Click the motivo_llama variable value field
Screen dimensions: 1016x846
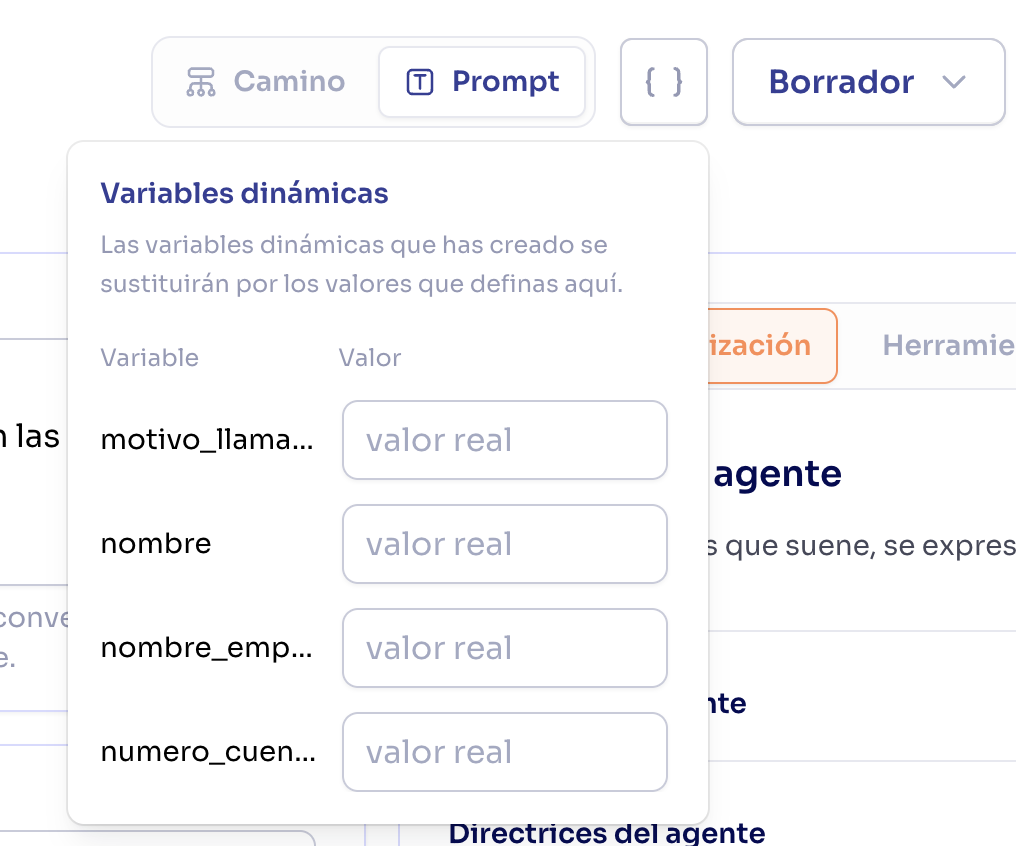(x=504, y=440)
